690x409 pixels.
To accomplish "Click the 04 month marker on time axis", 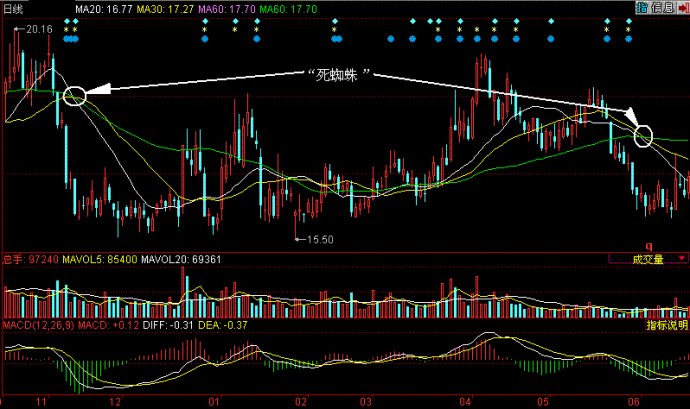I will (465, 402).
